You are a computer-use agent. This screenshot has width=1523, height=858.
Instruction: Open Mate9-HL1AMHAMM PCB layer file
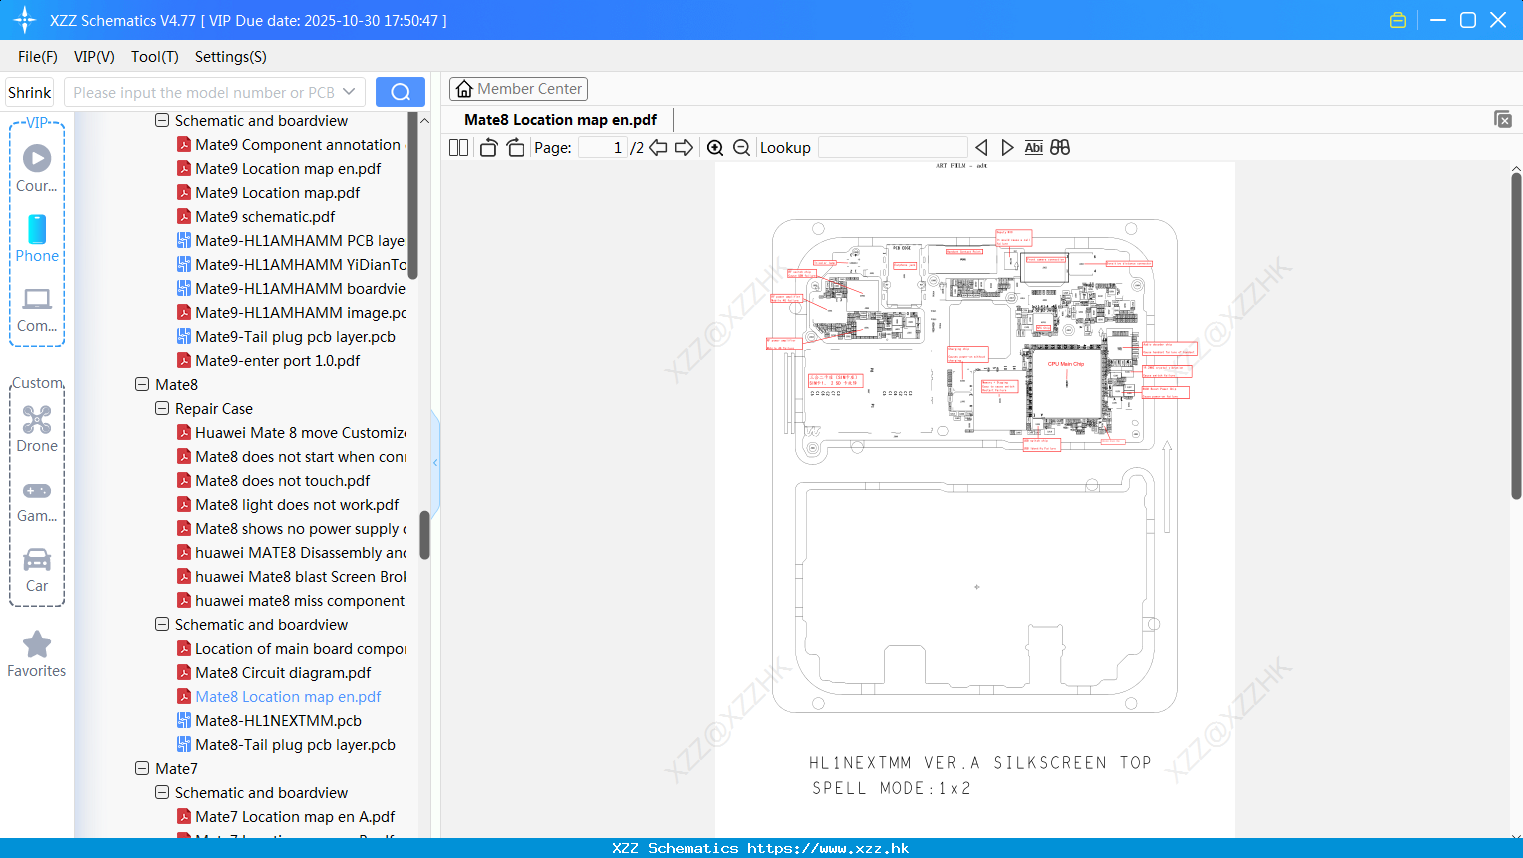(300, 240)
